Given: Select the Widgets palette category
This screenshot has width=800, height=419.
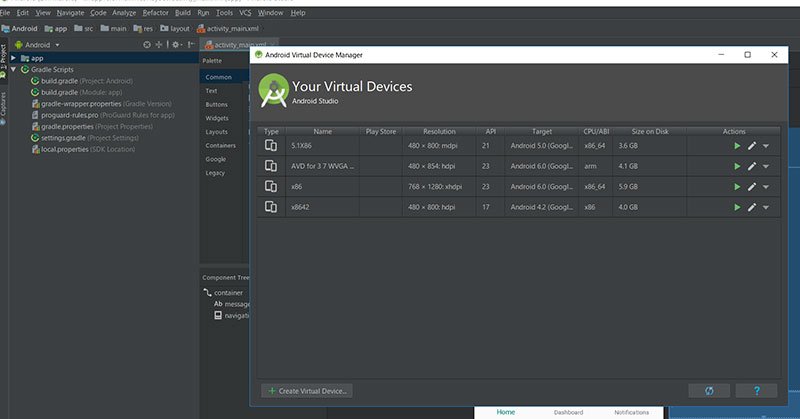Looking at the screenshot, I should click(x=217, y=118).
